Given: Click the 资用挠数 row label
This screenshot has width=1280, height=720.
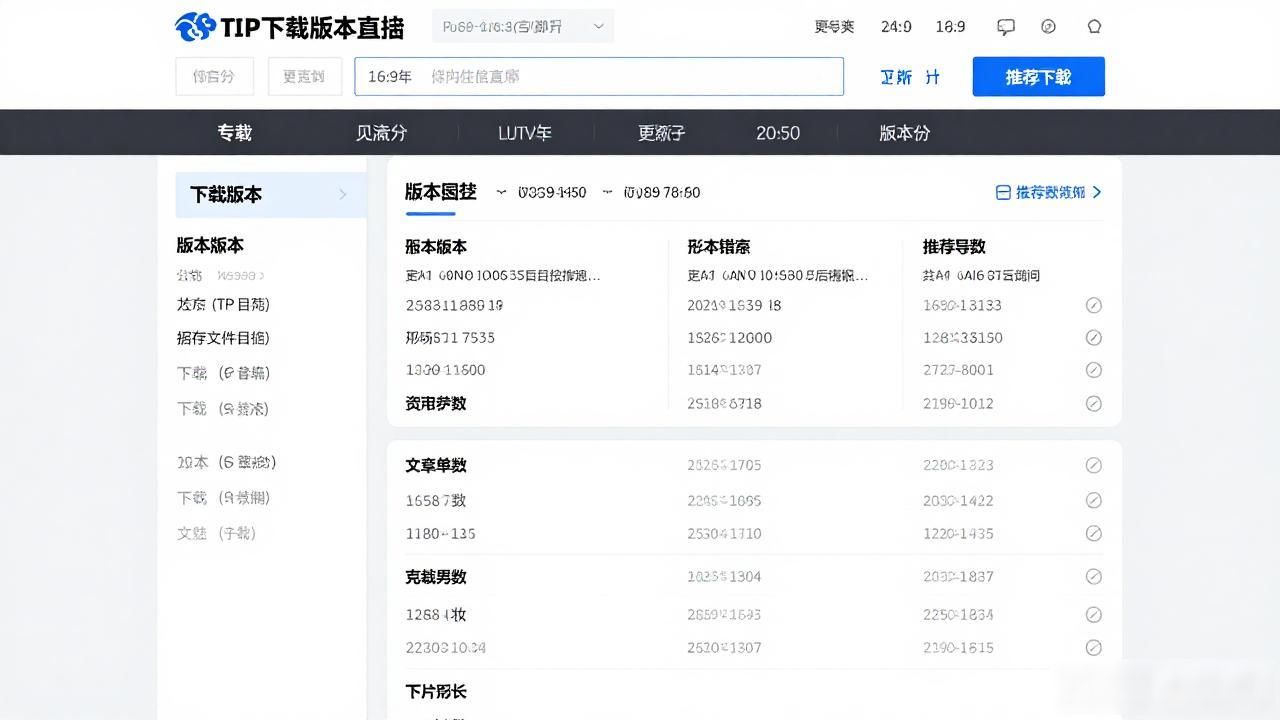Looking at the screenshot, I should (x=436, y=403).
